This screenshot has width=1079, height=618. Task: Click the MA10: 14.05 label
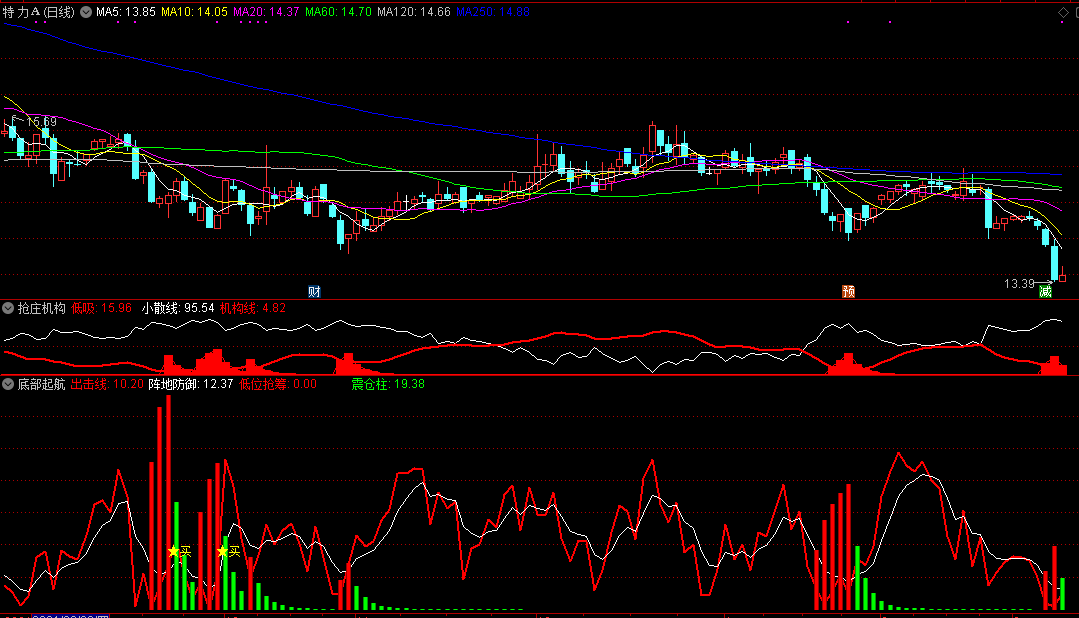(x=194, y=12)
